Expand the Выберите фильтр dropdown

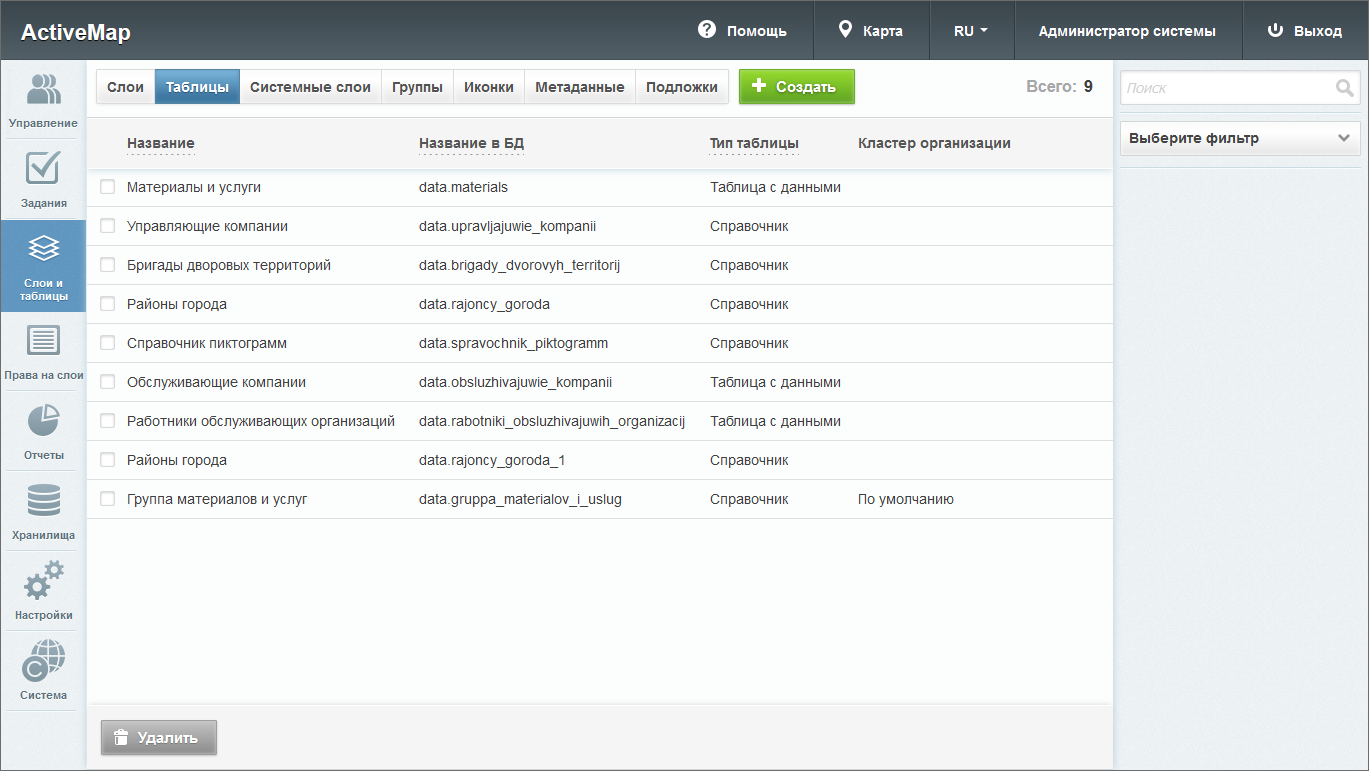1239,139
